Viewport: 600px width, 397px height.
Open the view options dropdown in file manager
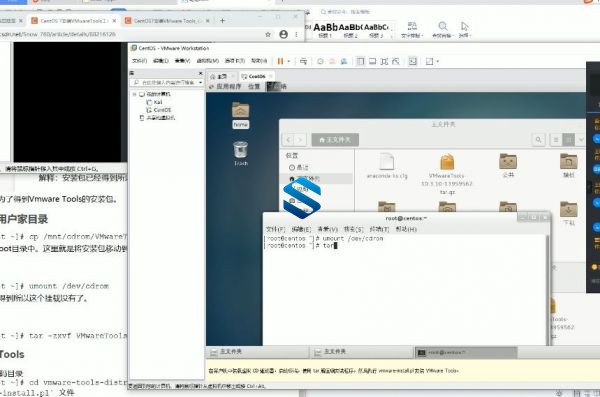(581, 140)
